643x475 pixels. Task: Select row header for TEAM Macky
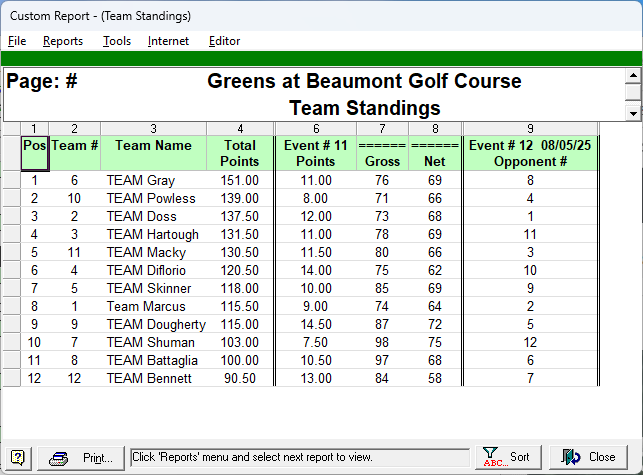10,253
